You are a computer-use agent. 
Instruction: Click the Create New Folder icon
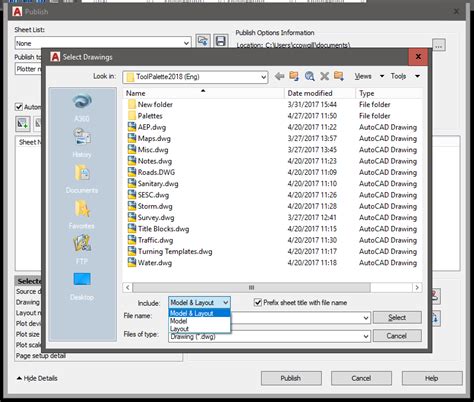tap(339, 76)
